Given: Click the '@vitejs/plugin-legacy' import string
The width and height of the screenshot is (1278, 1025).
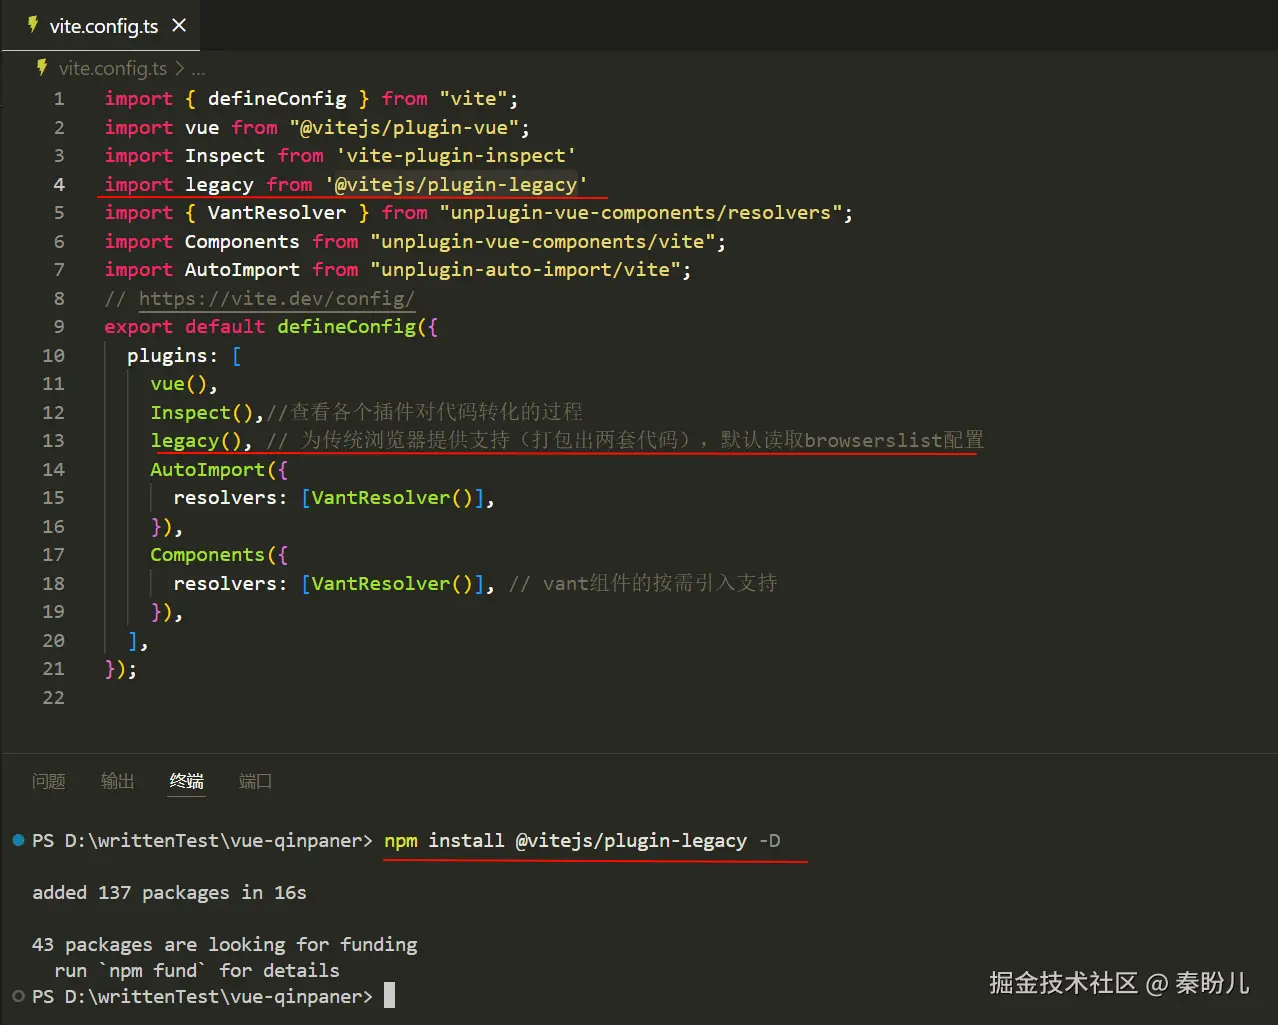Looking at the screenshot, I should point(456,184).
